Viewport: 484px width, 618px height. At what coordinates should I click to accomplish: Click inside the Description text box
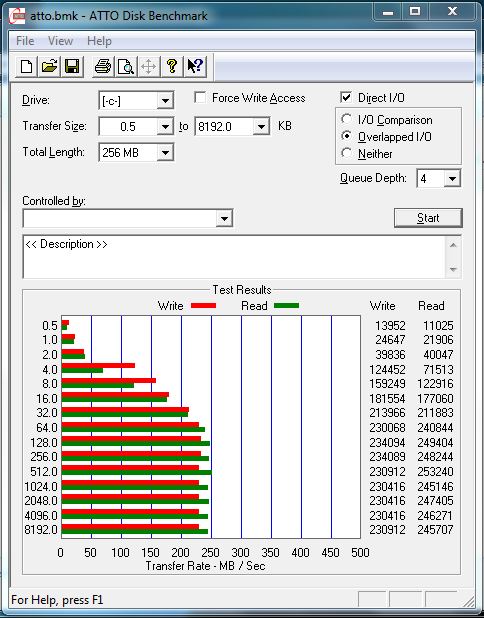tap(235, 257)
